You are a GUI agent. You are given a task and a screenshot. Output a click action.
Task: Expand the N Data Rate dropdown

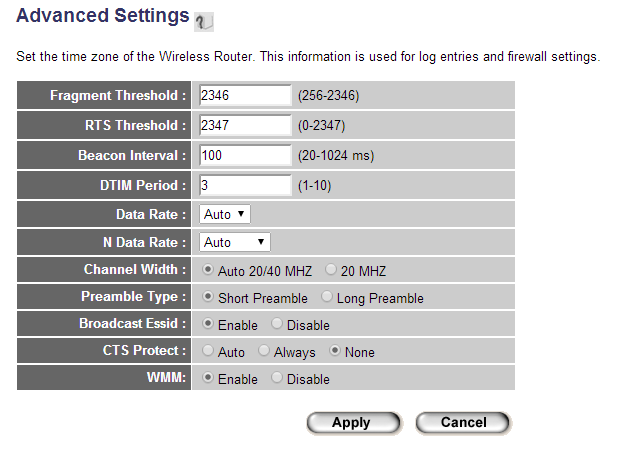tap(234, 242)
